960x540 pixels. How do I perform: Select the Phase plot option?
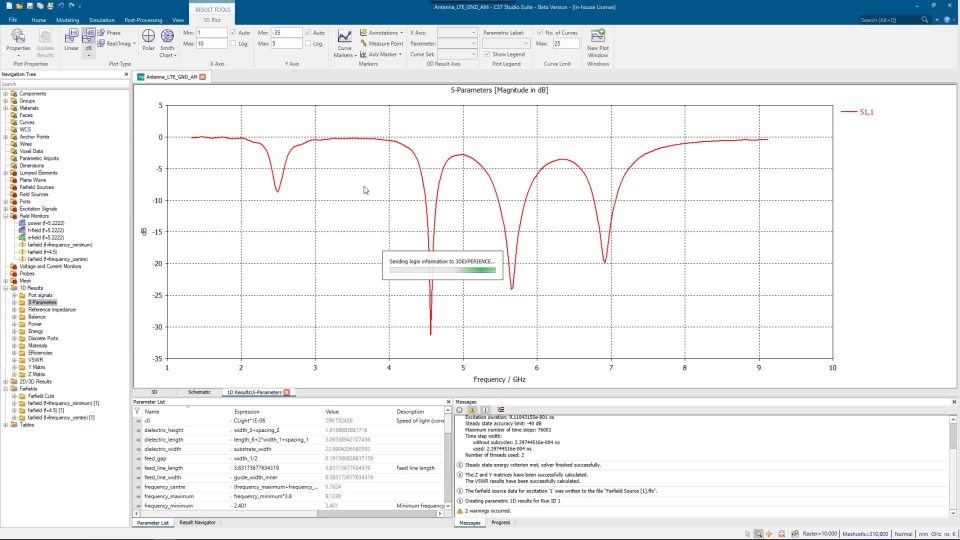point(111,33)
